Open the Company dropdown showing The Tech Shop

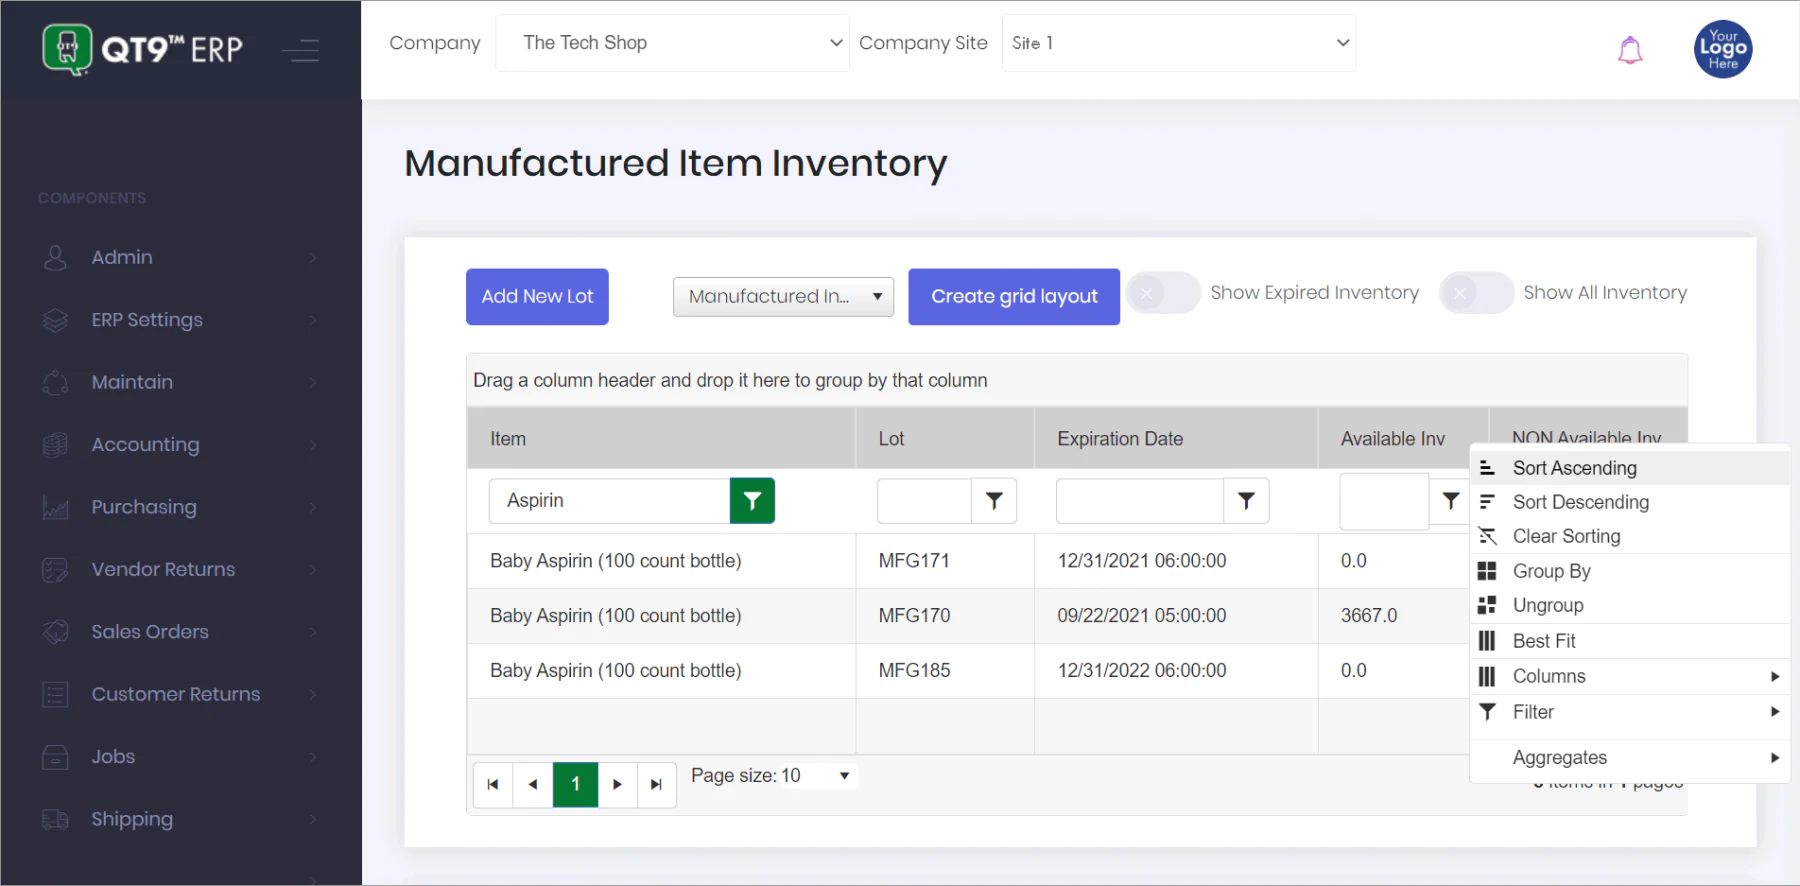point(672,43)
